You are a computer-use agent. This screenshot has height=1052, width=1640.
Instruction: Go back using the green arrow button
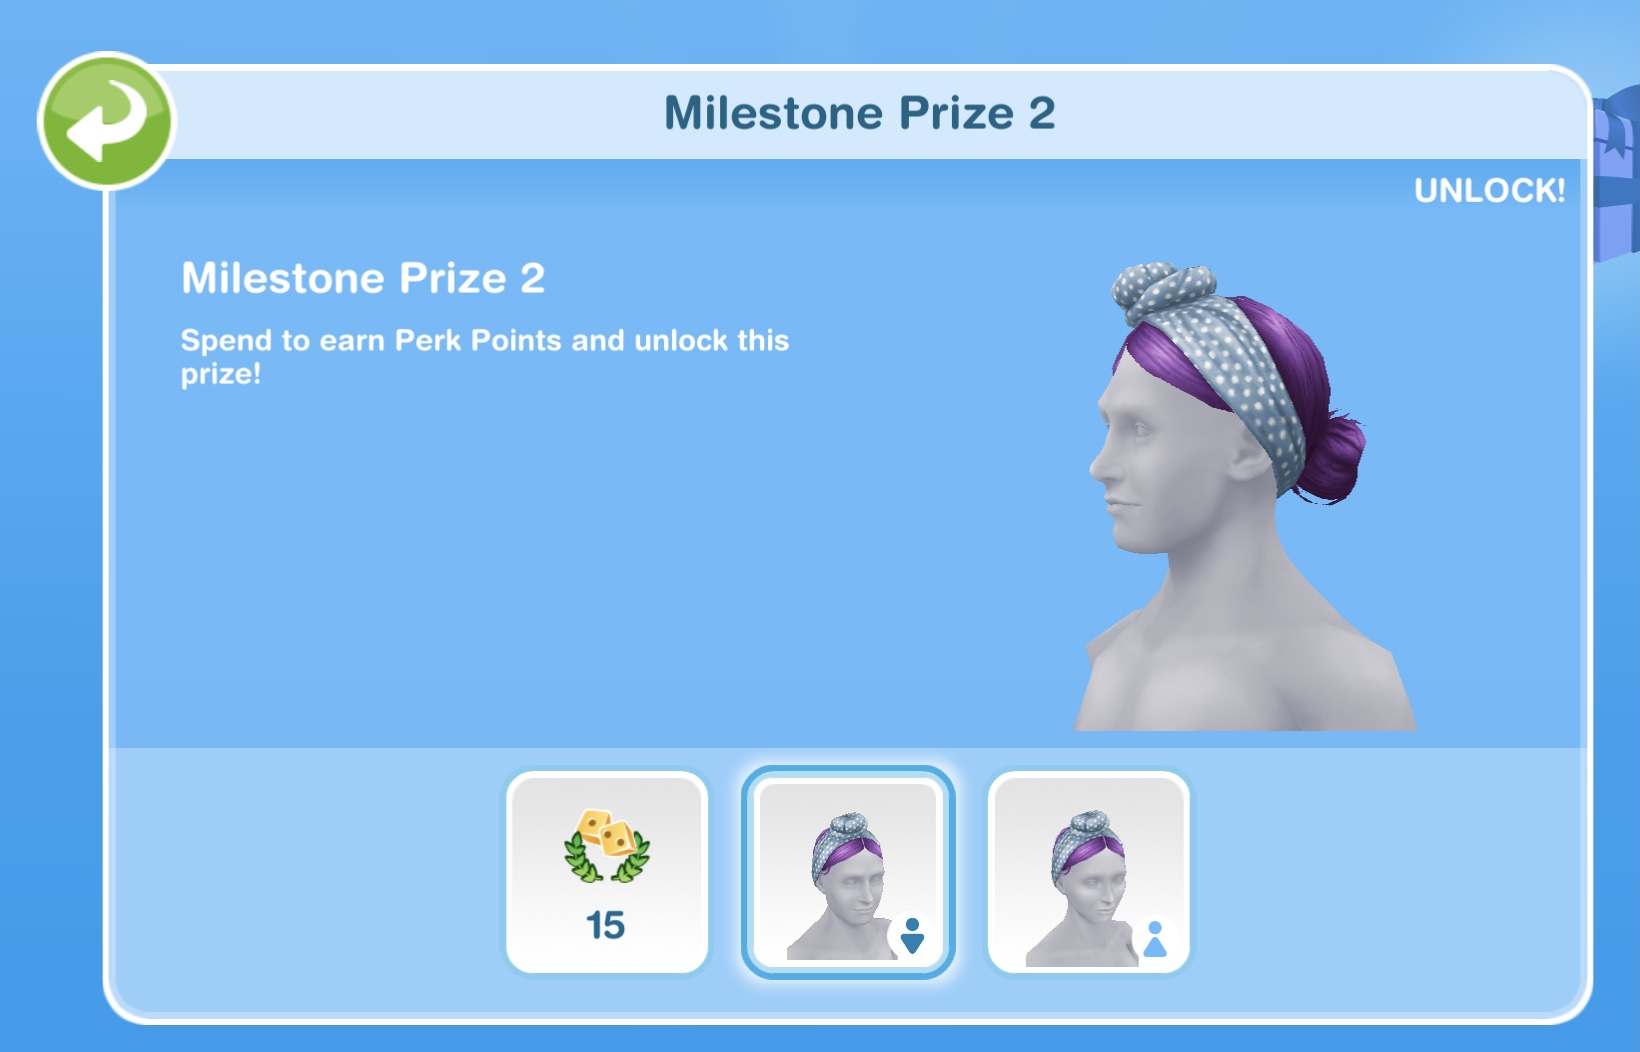(x=106, y=121)
